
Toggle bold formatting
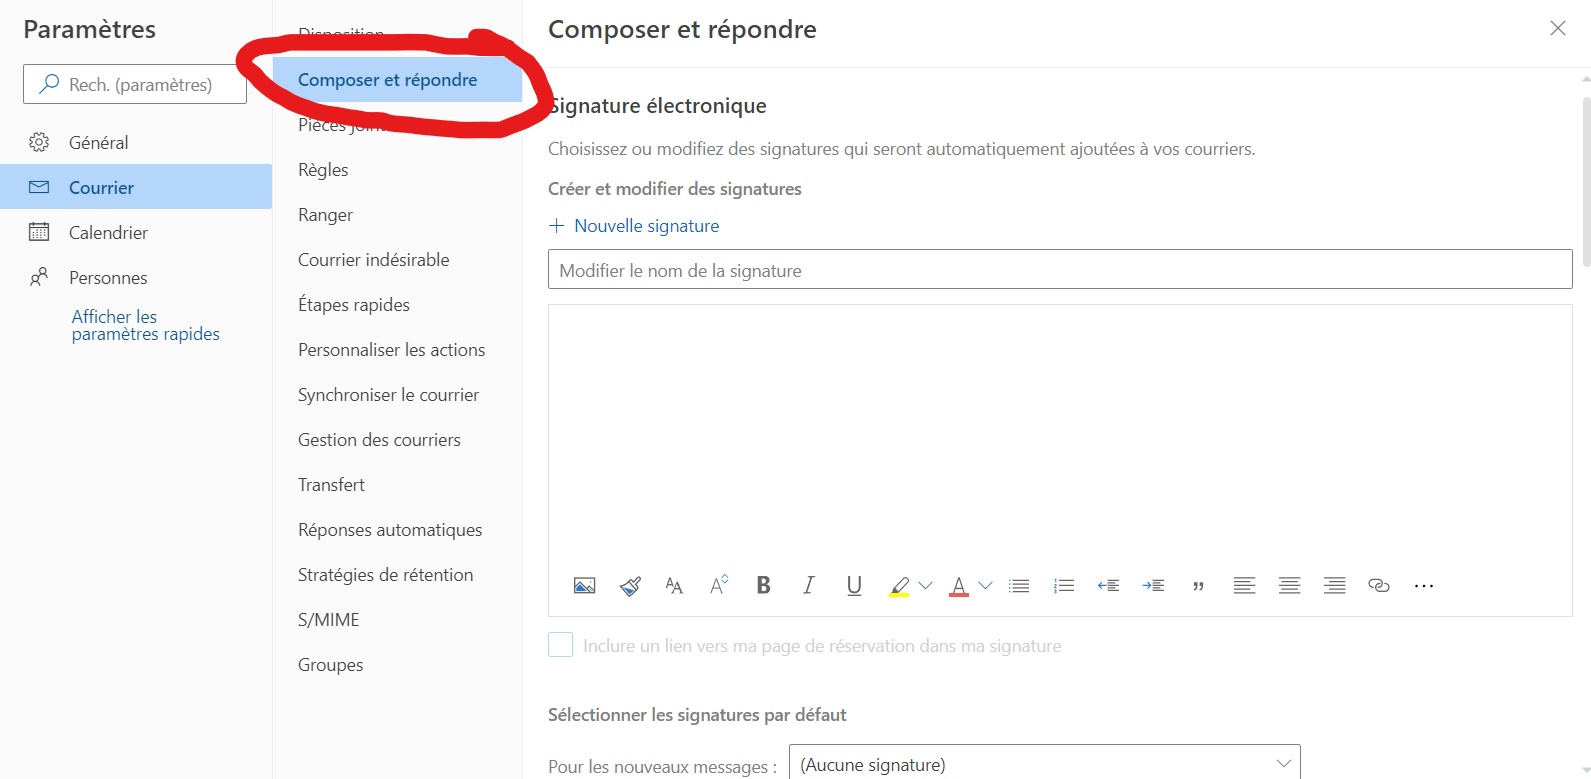coord(764,586)
